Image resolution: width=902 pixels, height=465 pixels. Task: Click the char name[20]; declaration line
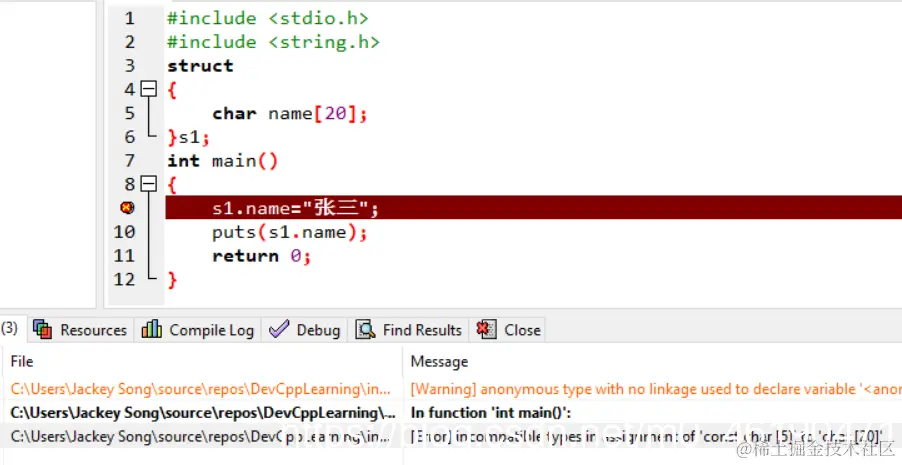click(x=289, y=113)
